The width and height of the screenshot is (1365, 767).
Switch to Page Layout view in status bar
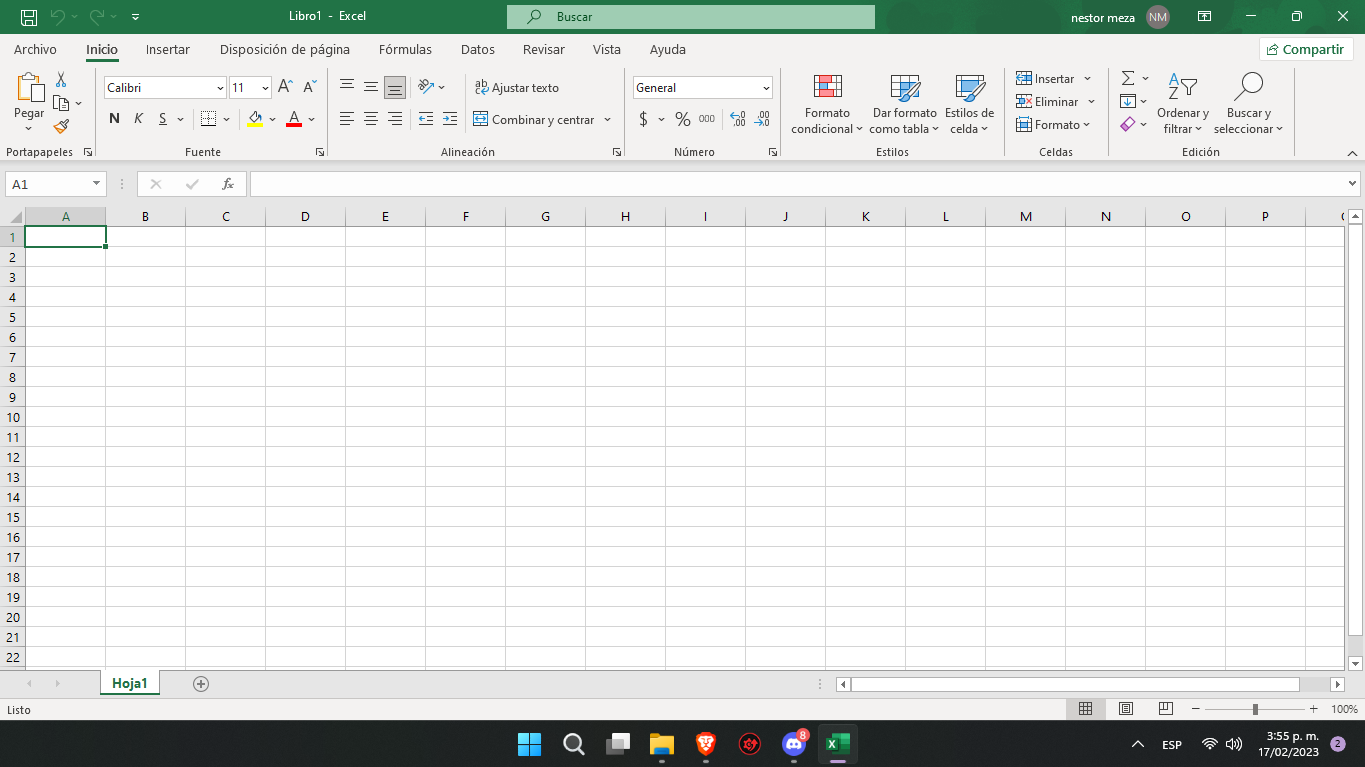1126,709
